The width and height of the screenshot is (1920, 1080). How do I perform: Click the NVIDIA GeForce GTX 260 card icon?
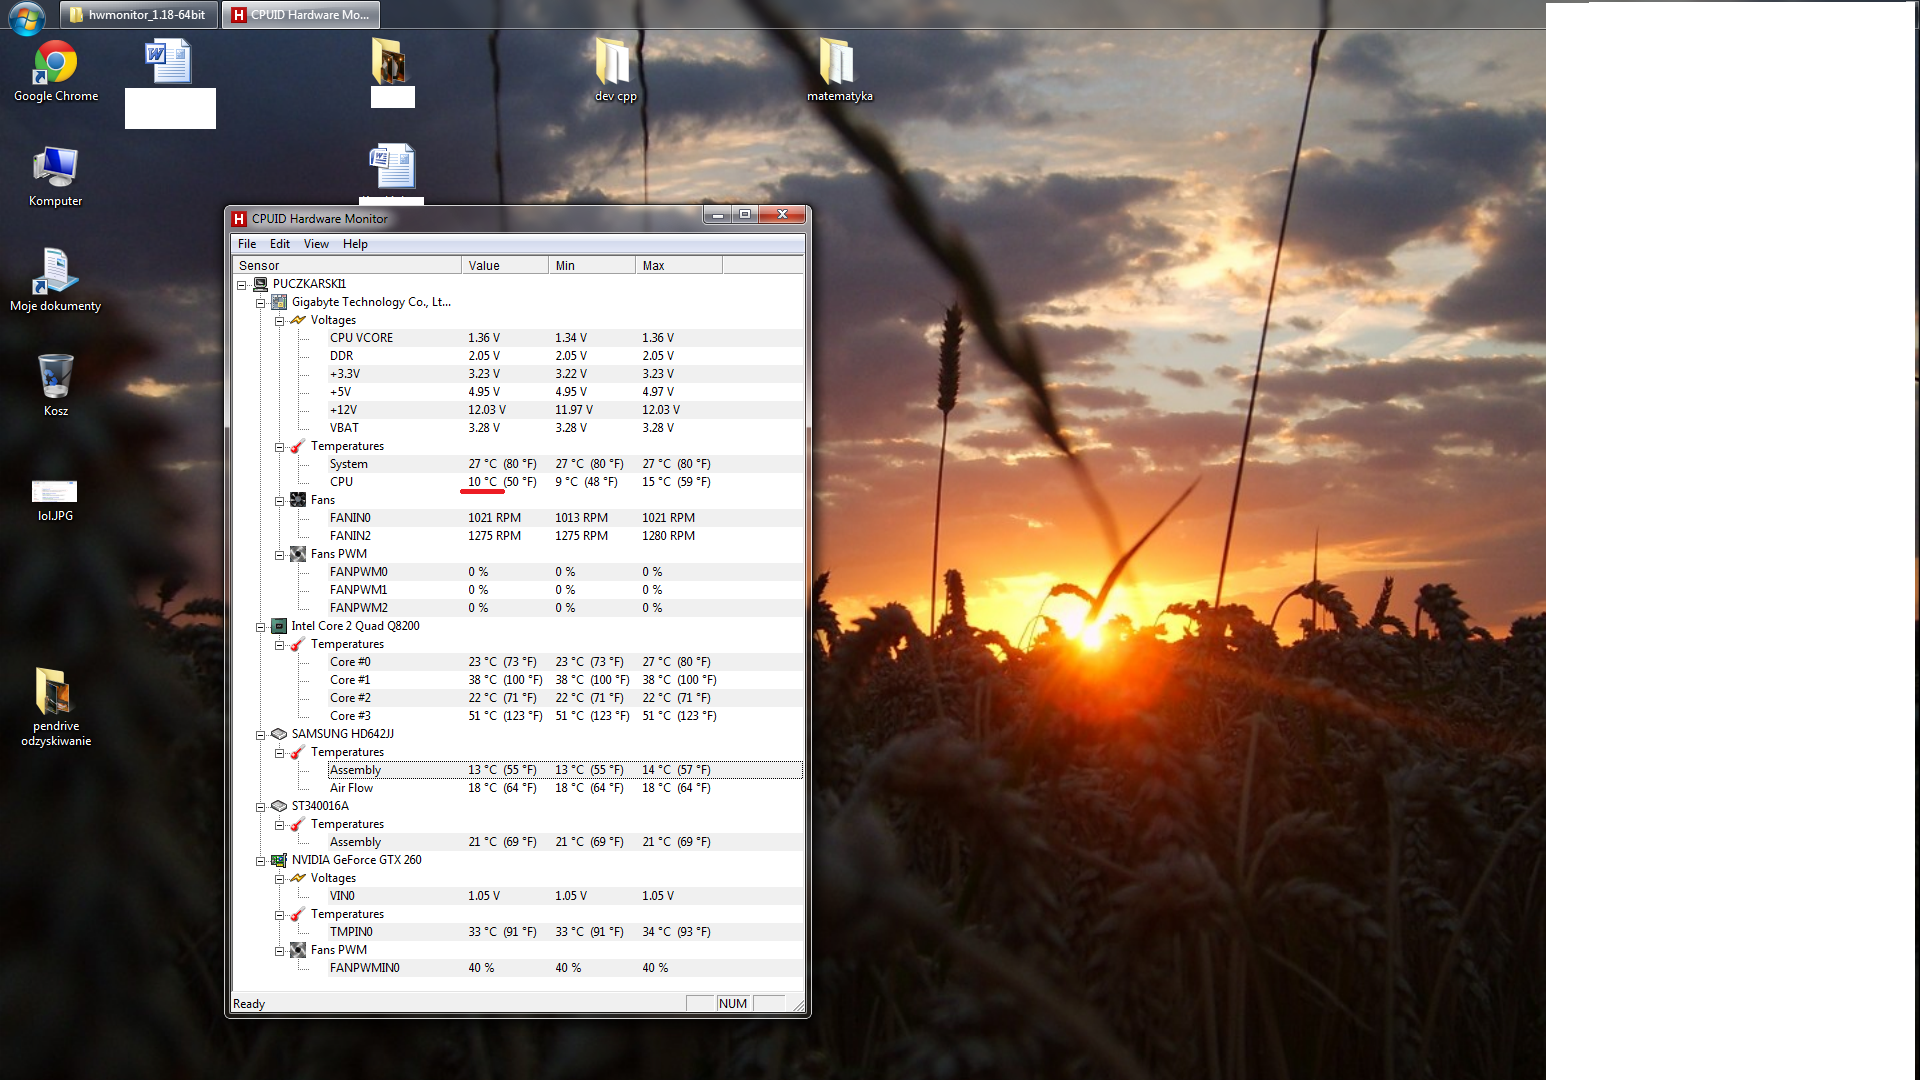point(279,860)
